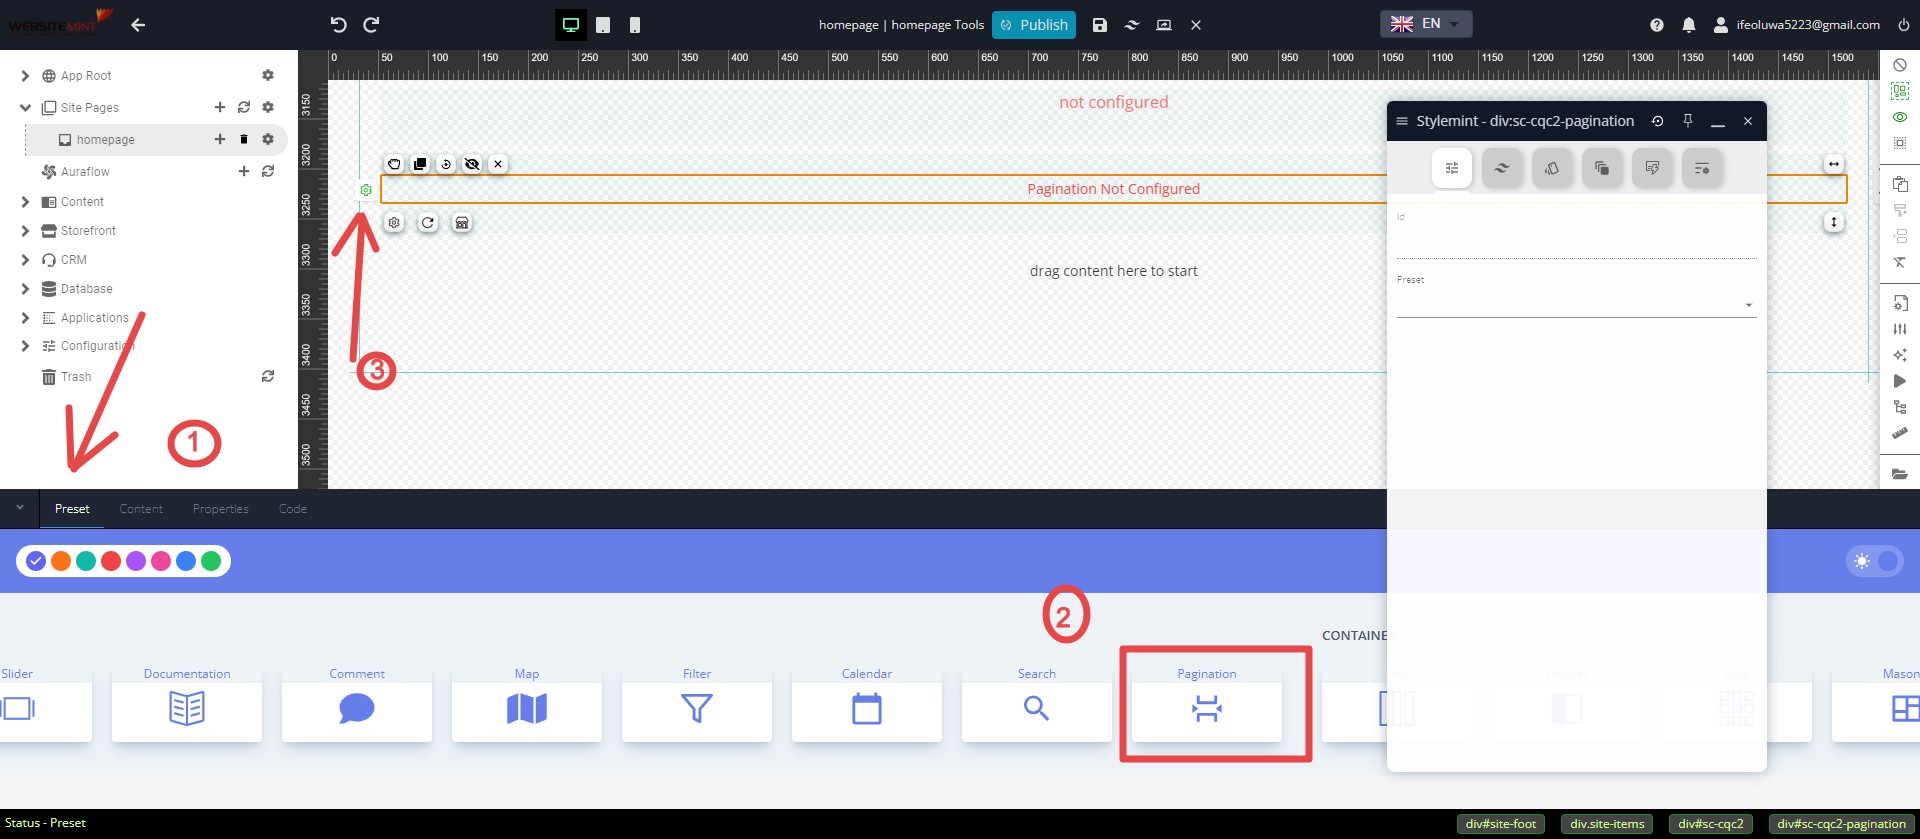Image resolution: width=1920 pixels, height=839 pixels.
Task: Open the notifications bell
Action: (x=1688, y=25)
